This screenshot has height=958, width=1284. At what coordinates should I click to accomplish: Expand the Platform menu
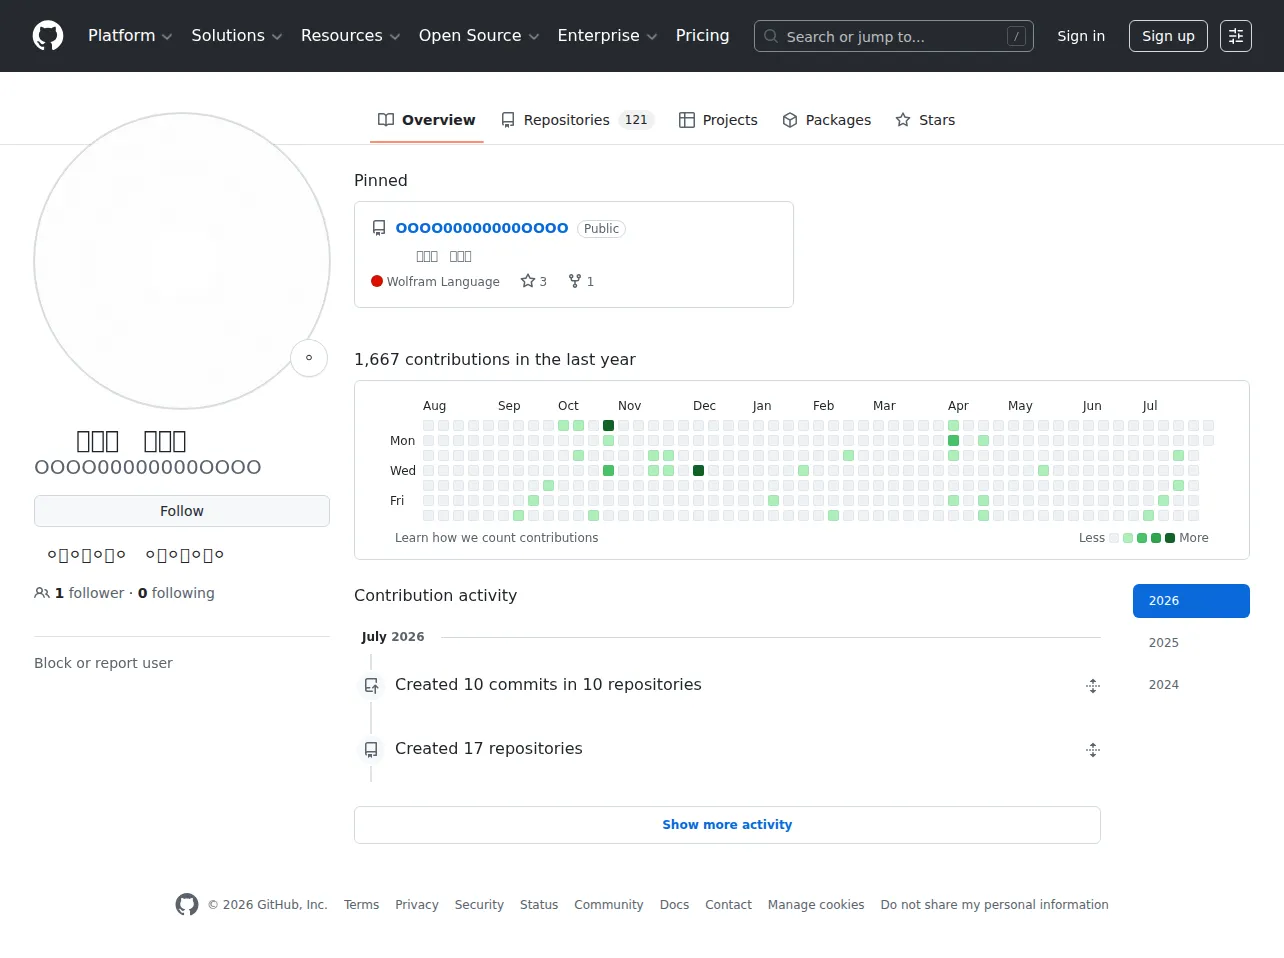tap(130, 36)
